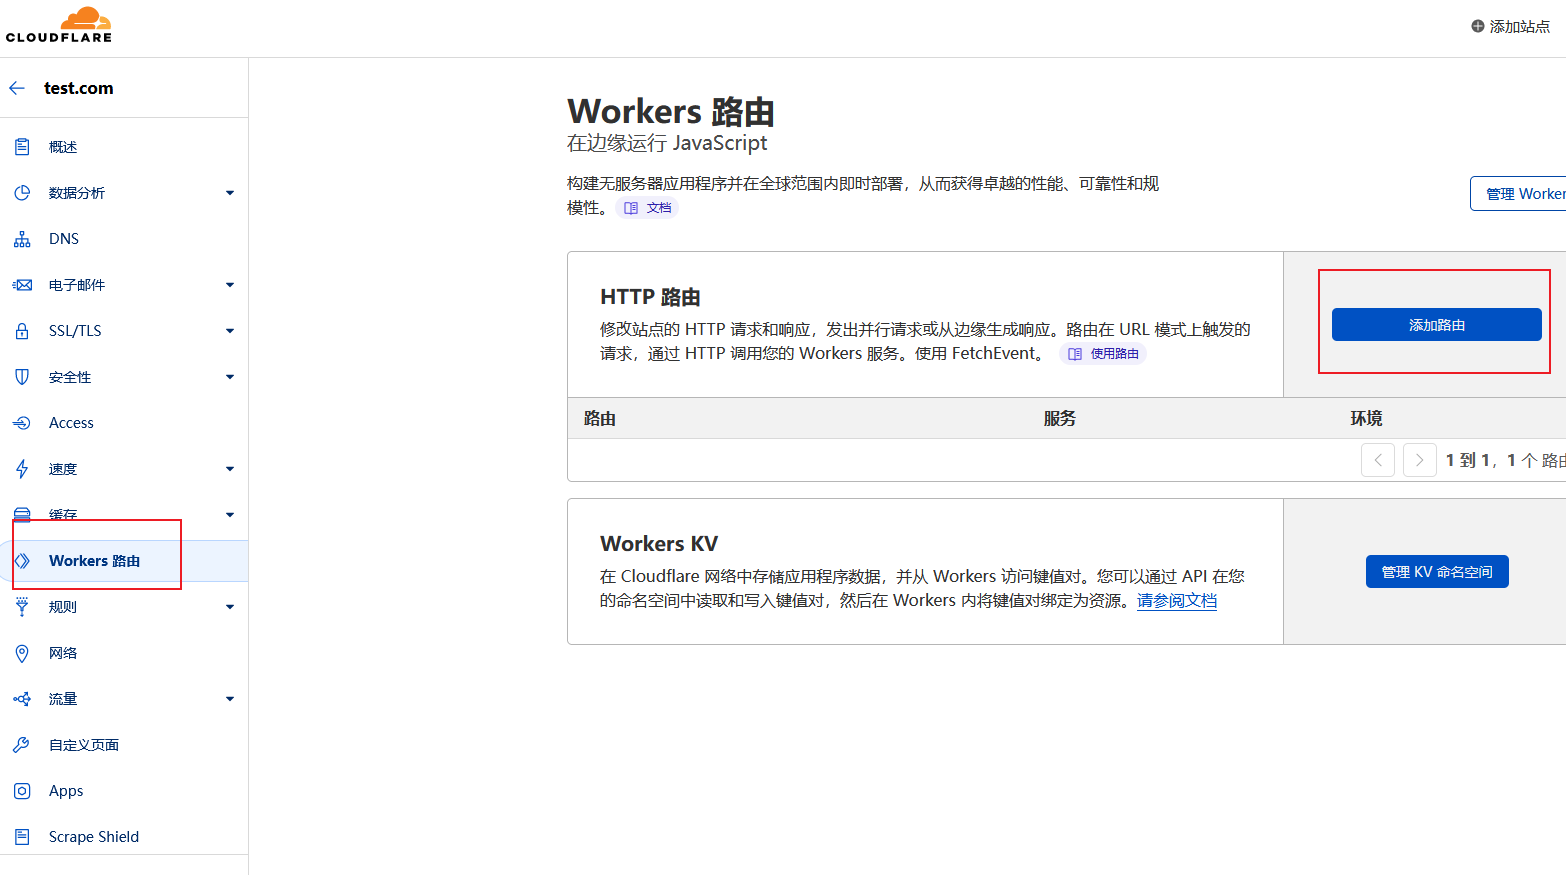This screenshot has height=875, width=1566.
Task: Click the Access login arrow icon
Action: tap(22, 423)
